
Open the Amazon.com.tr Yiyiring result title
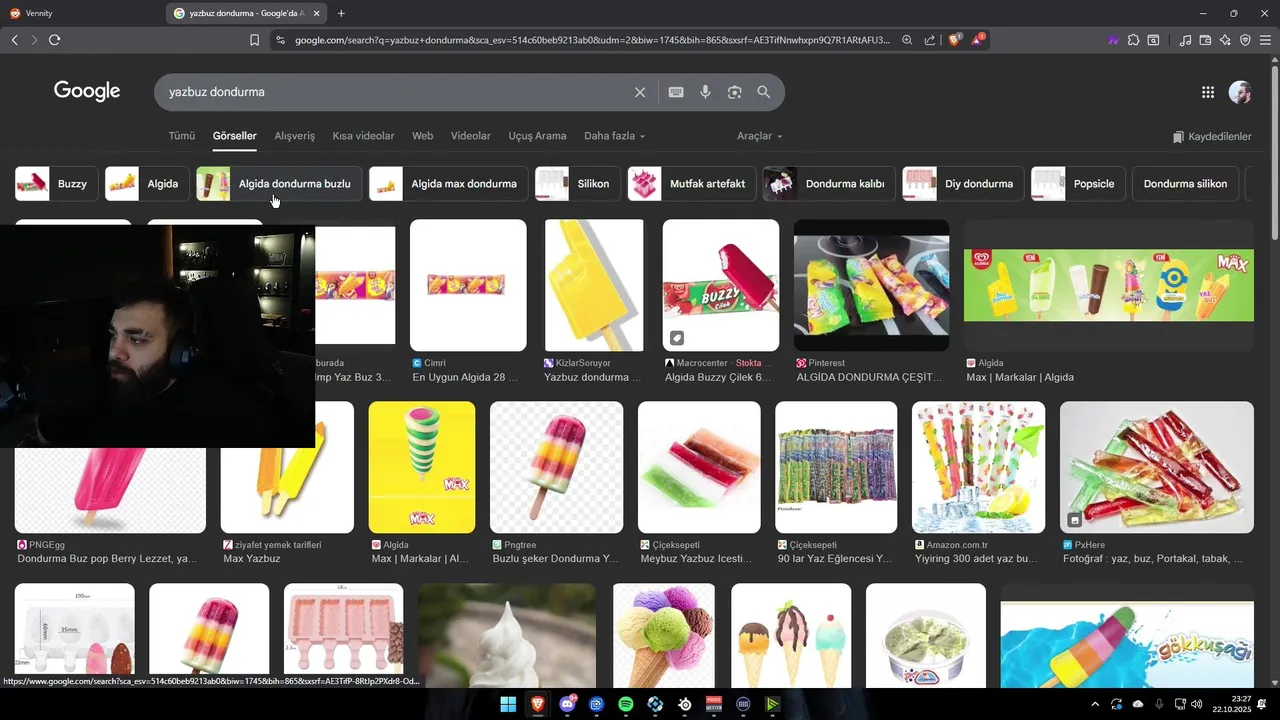coord(977,559)
